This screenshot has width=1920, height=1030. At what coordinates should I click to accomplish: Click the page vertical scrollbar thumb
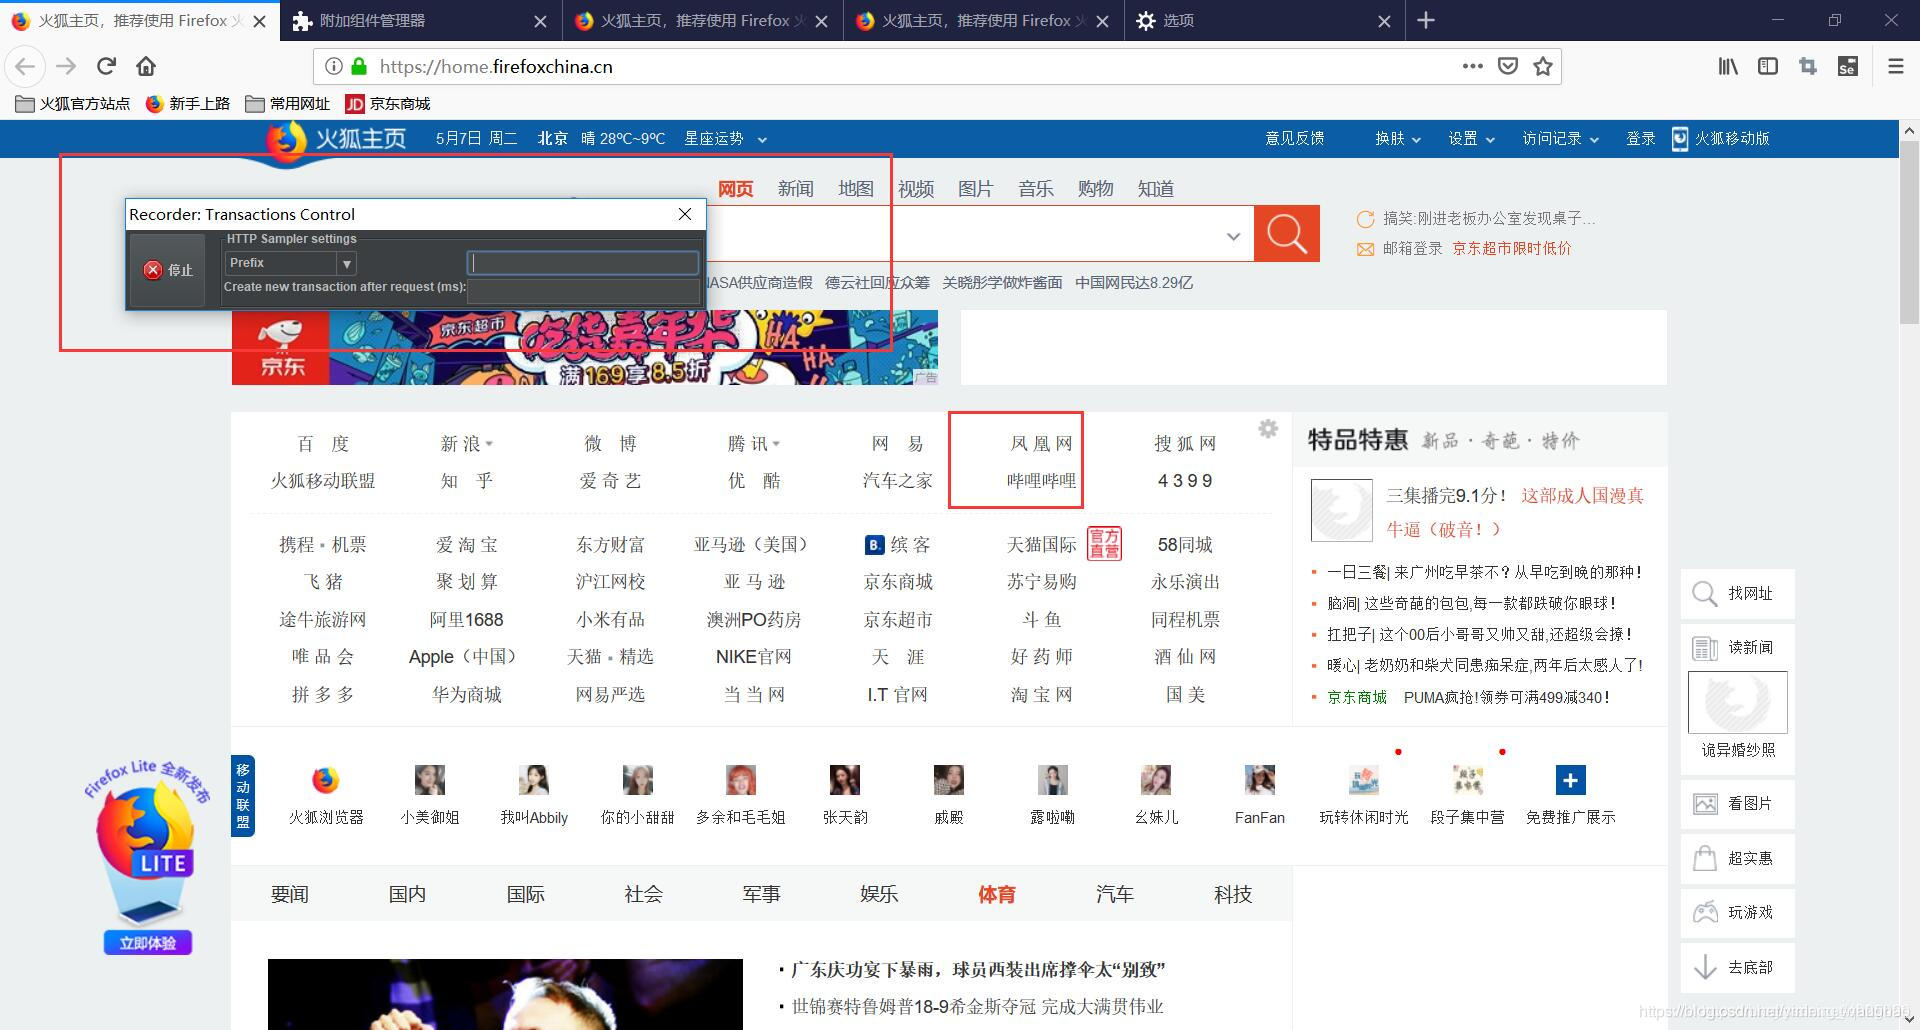[x=1909, y=232]
